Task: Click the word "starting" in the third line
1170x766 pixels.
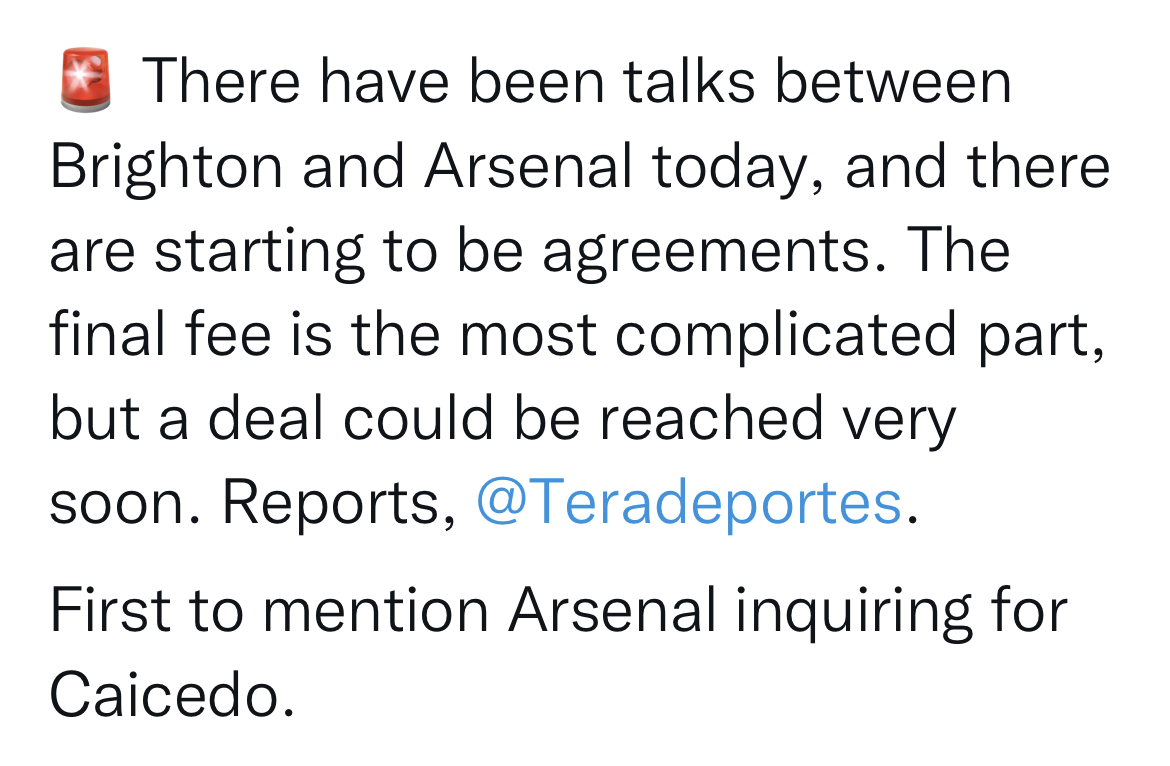Action: 260,253
